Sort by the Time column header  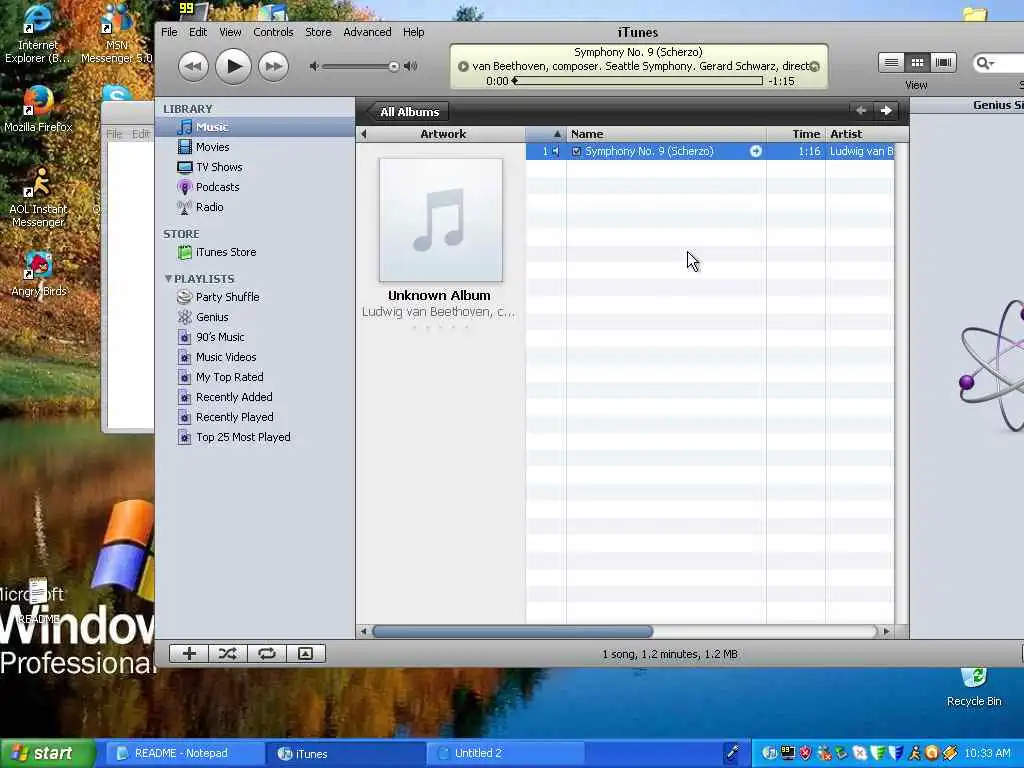(796, 134)
